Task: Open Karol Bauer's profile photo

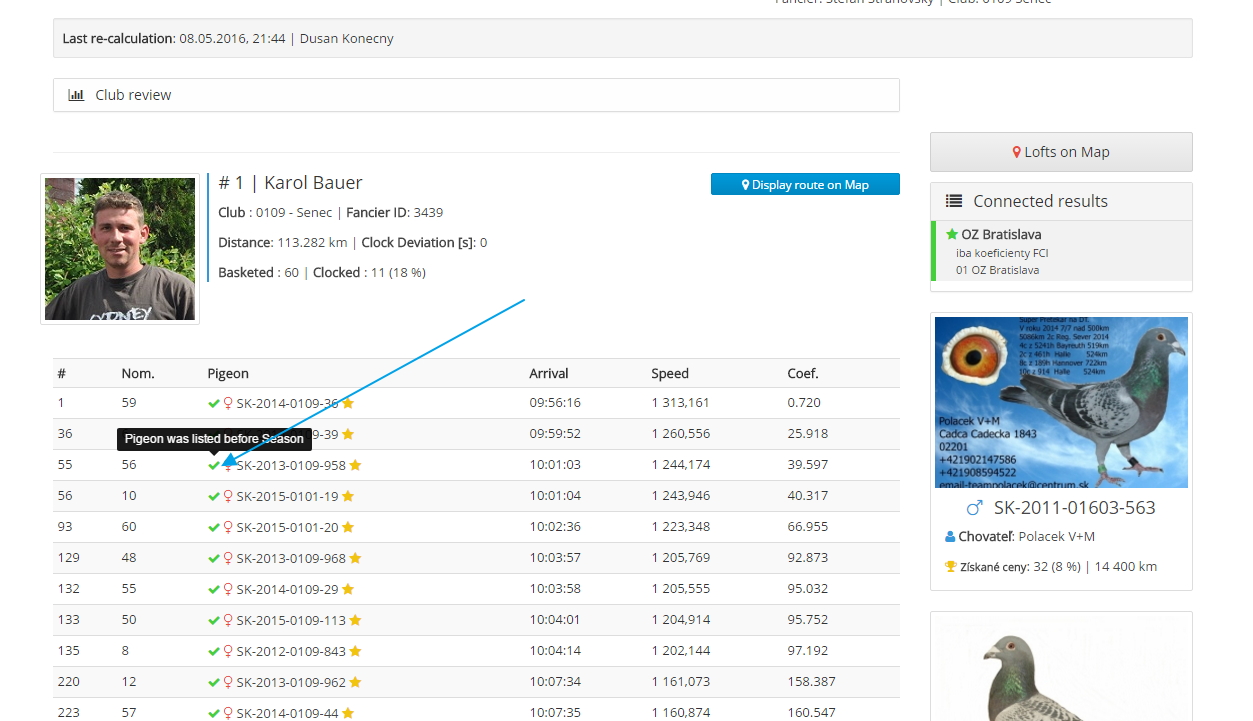Action: [120, 249]
